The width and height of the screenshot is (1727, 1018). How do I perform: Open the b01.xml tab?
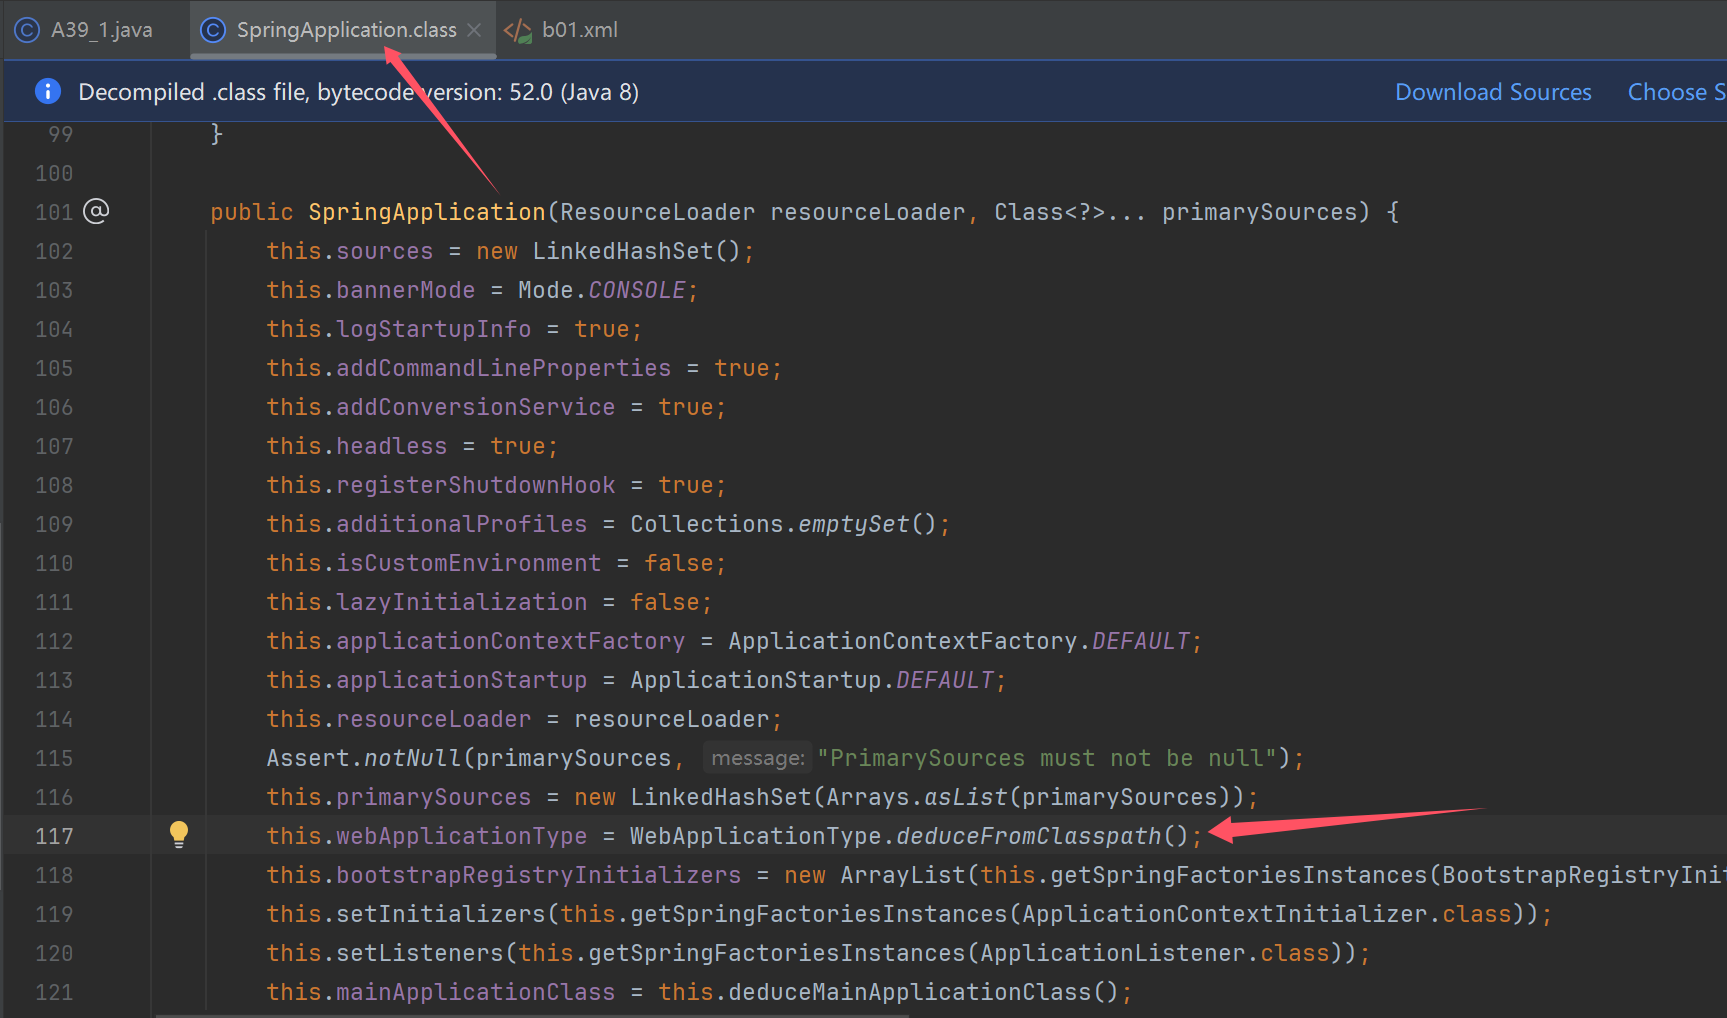pyautogui.click(x=561, y=30)
